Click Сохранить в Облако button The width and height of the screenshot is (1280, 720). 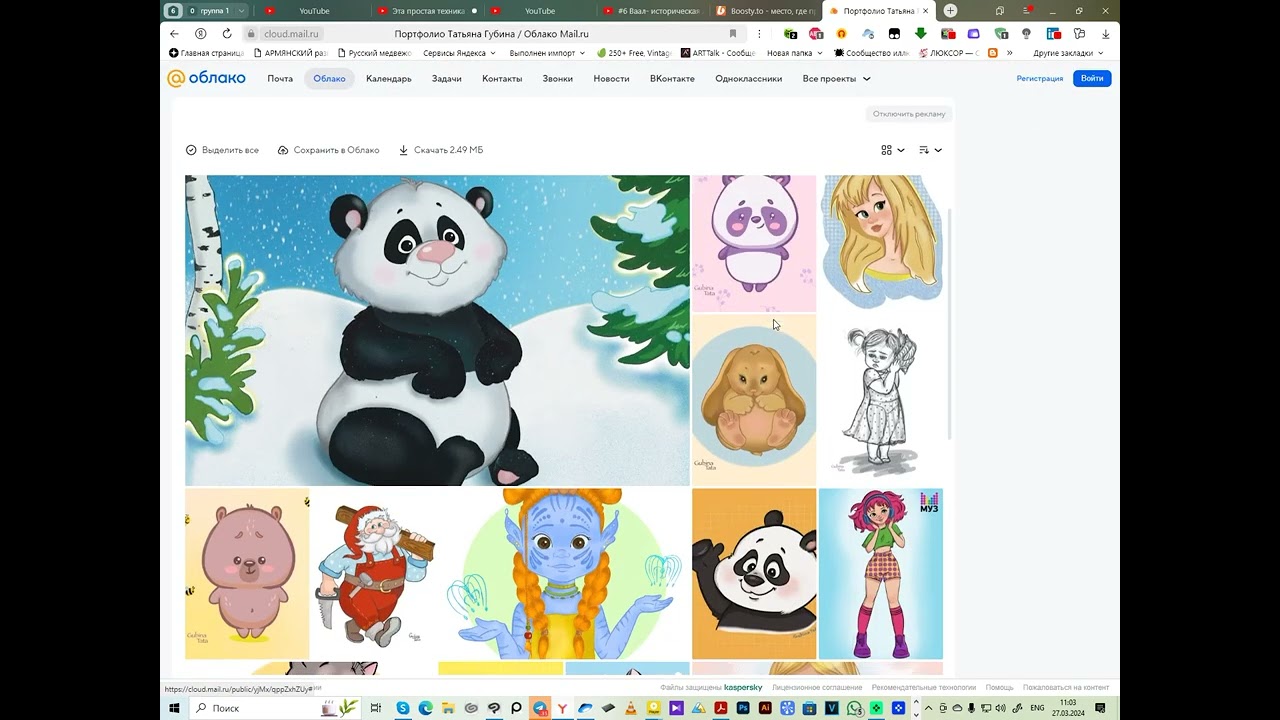tap(328, 150)
